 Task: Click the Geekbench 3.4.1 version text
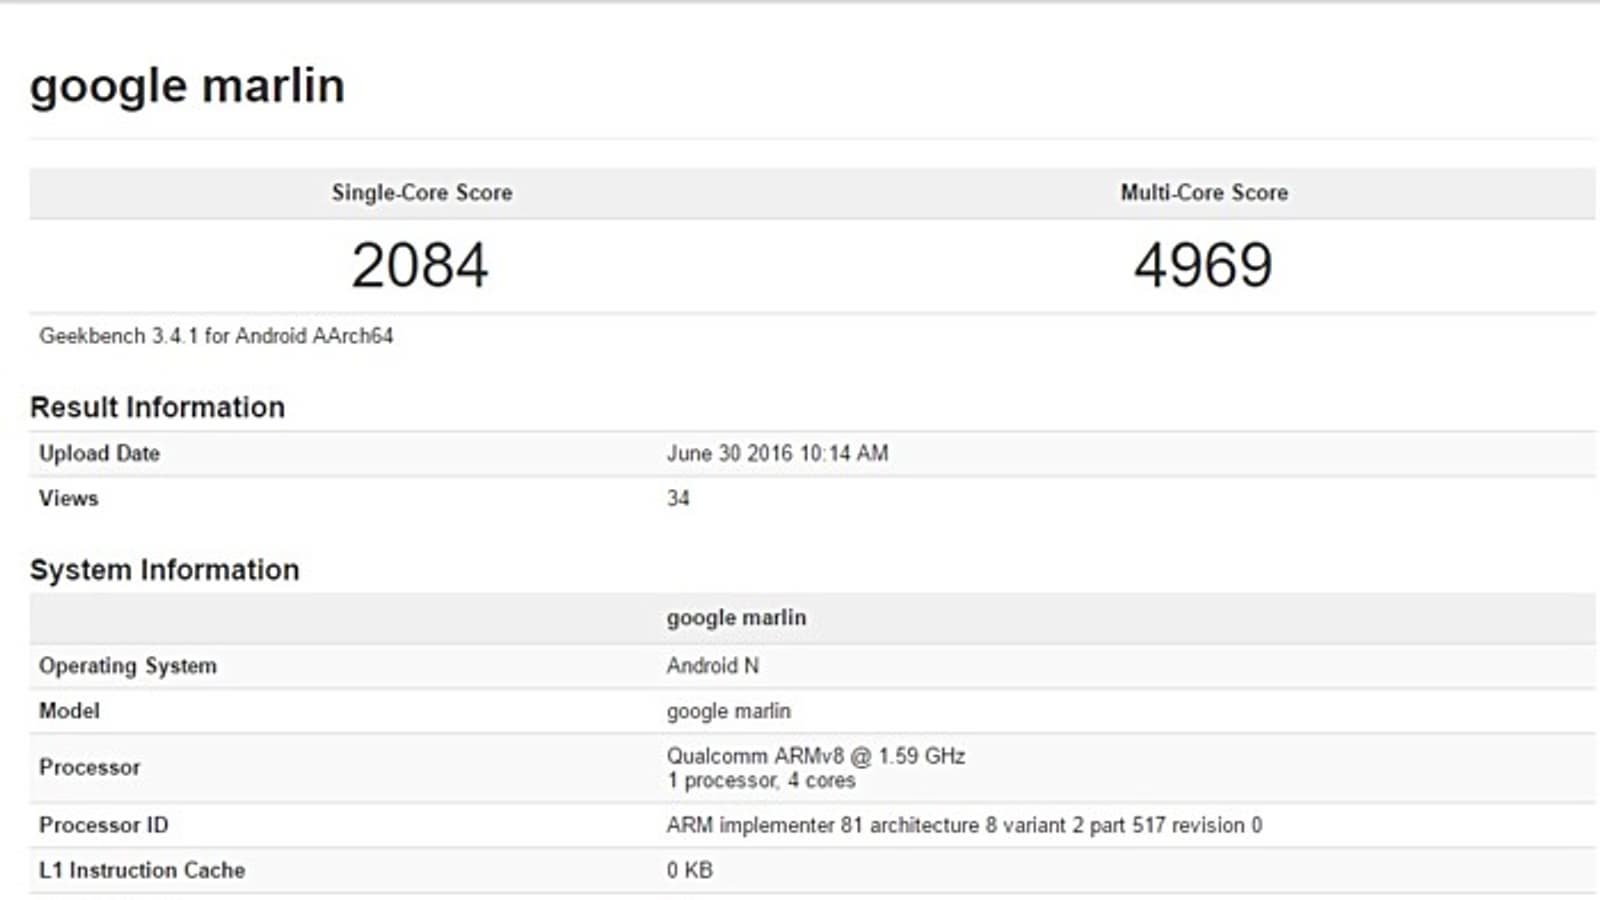[216, 336]
